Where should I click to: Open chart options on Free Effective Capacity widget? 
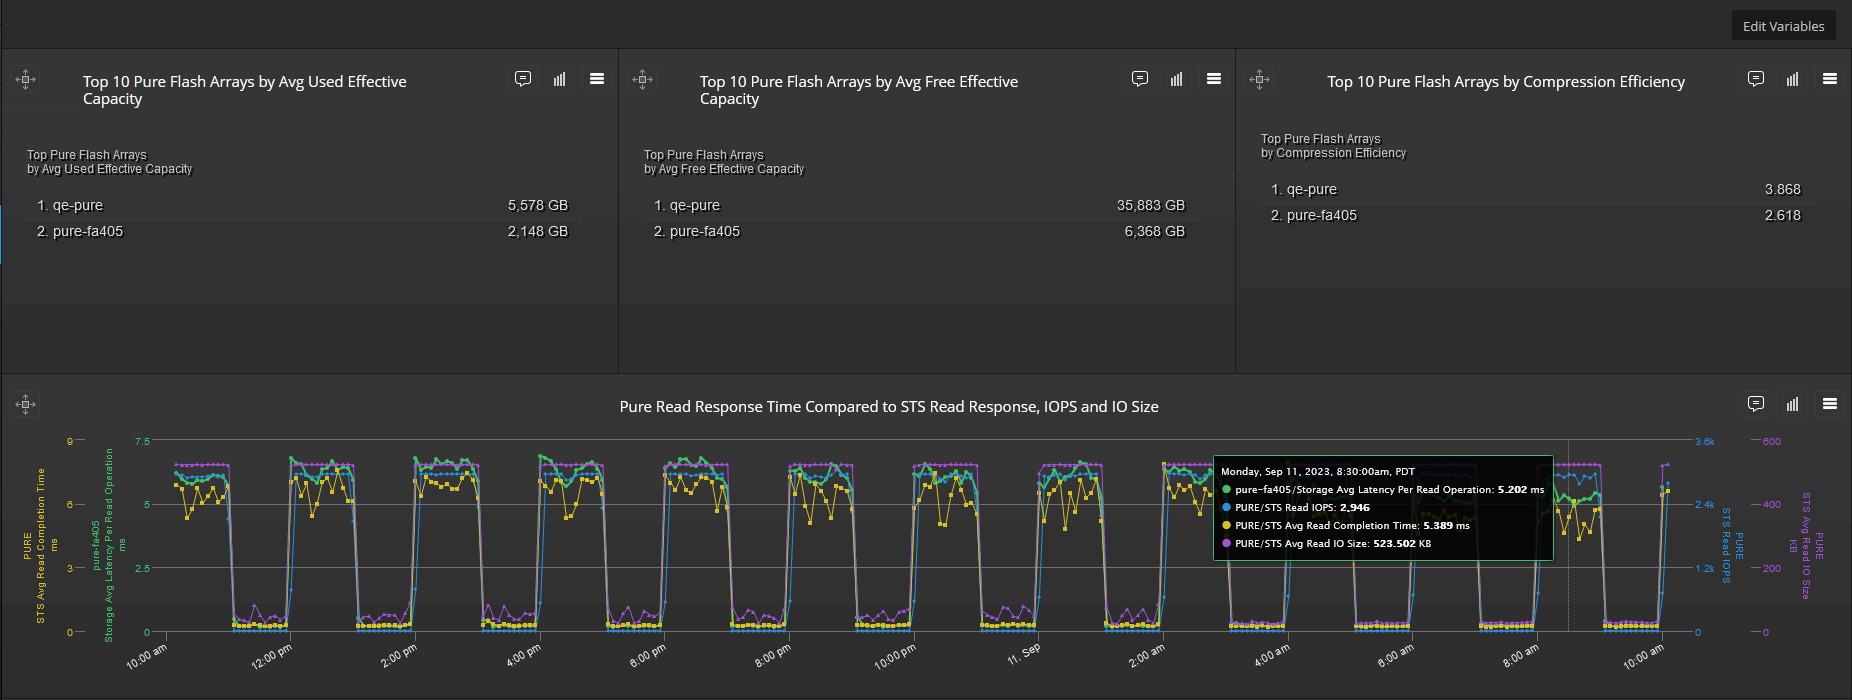click(1176, 79)
